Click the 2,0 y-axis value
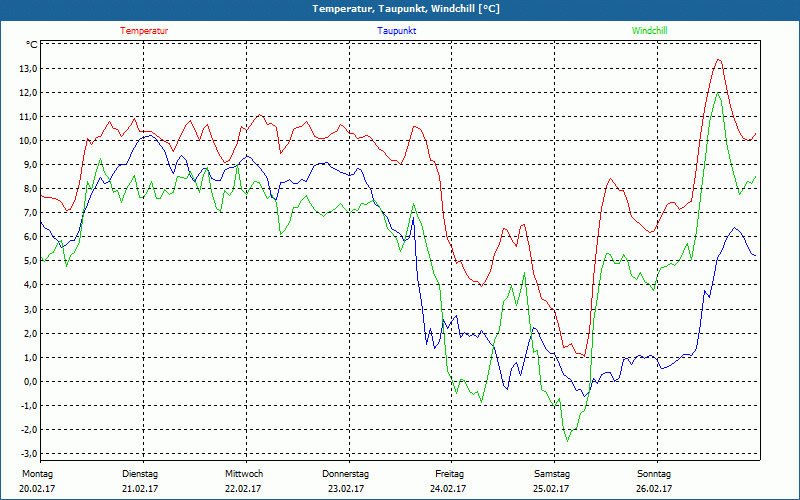 coord(30,334)
